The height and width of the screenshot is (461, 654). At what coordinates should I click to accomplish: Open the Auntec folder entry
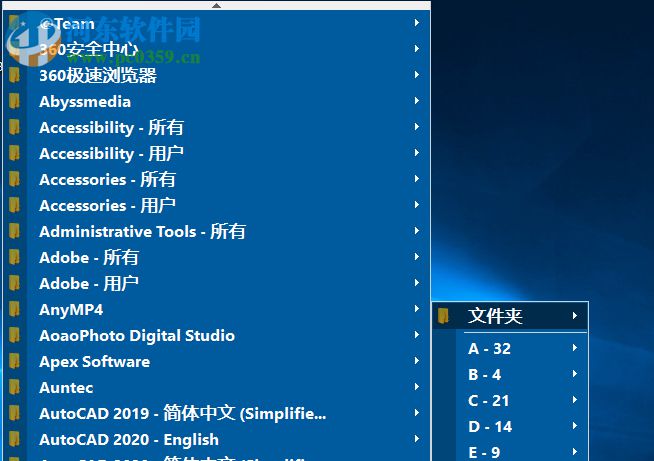point(217,387)
